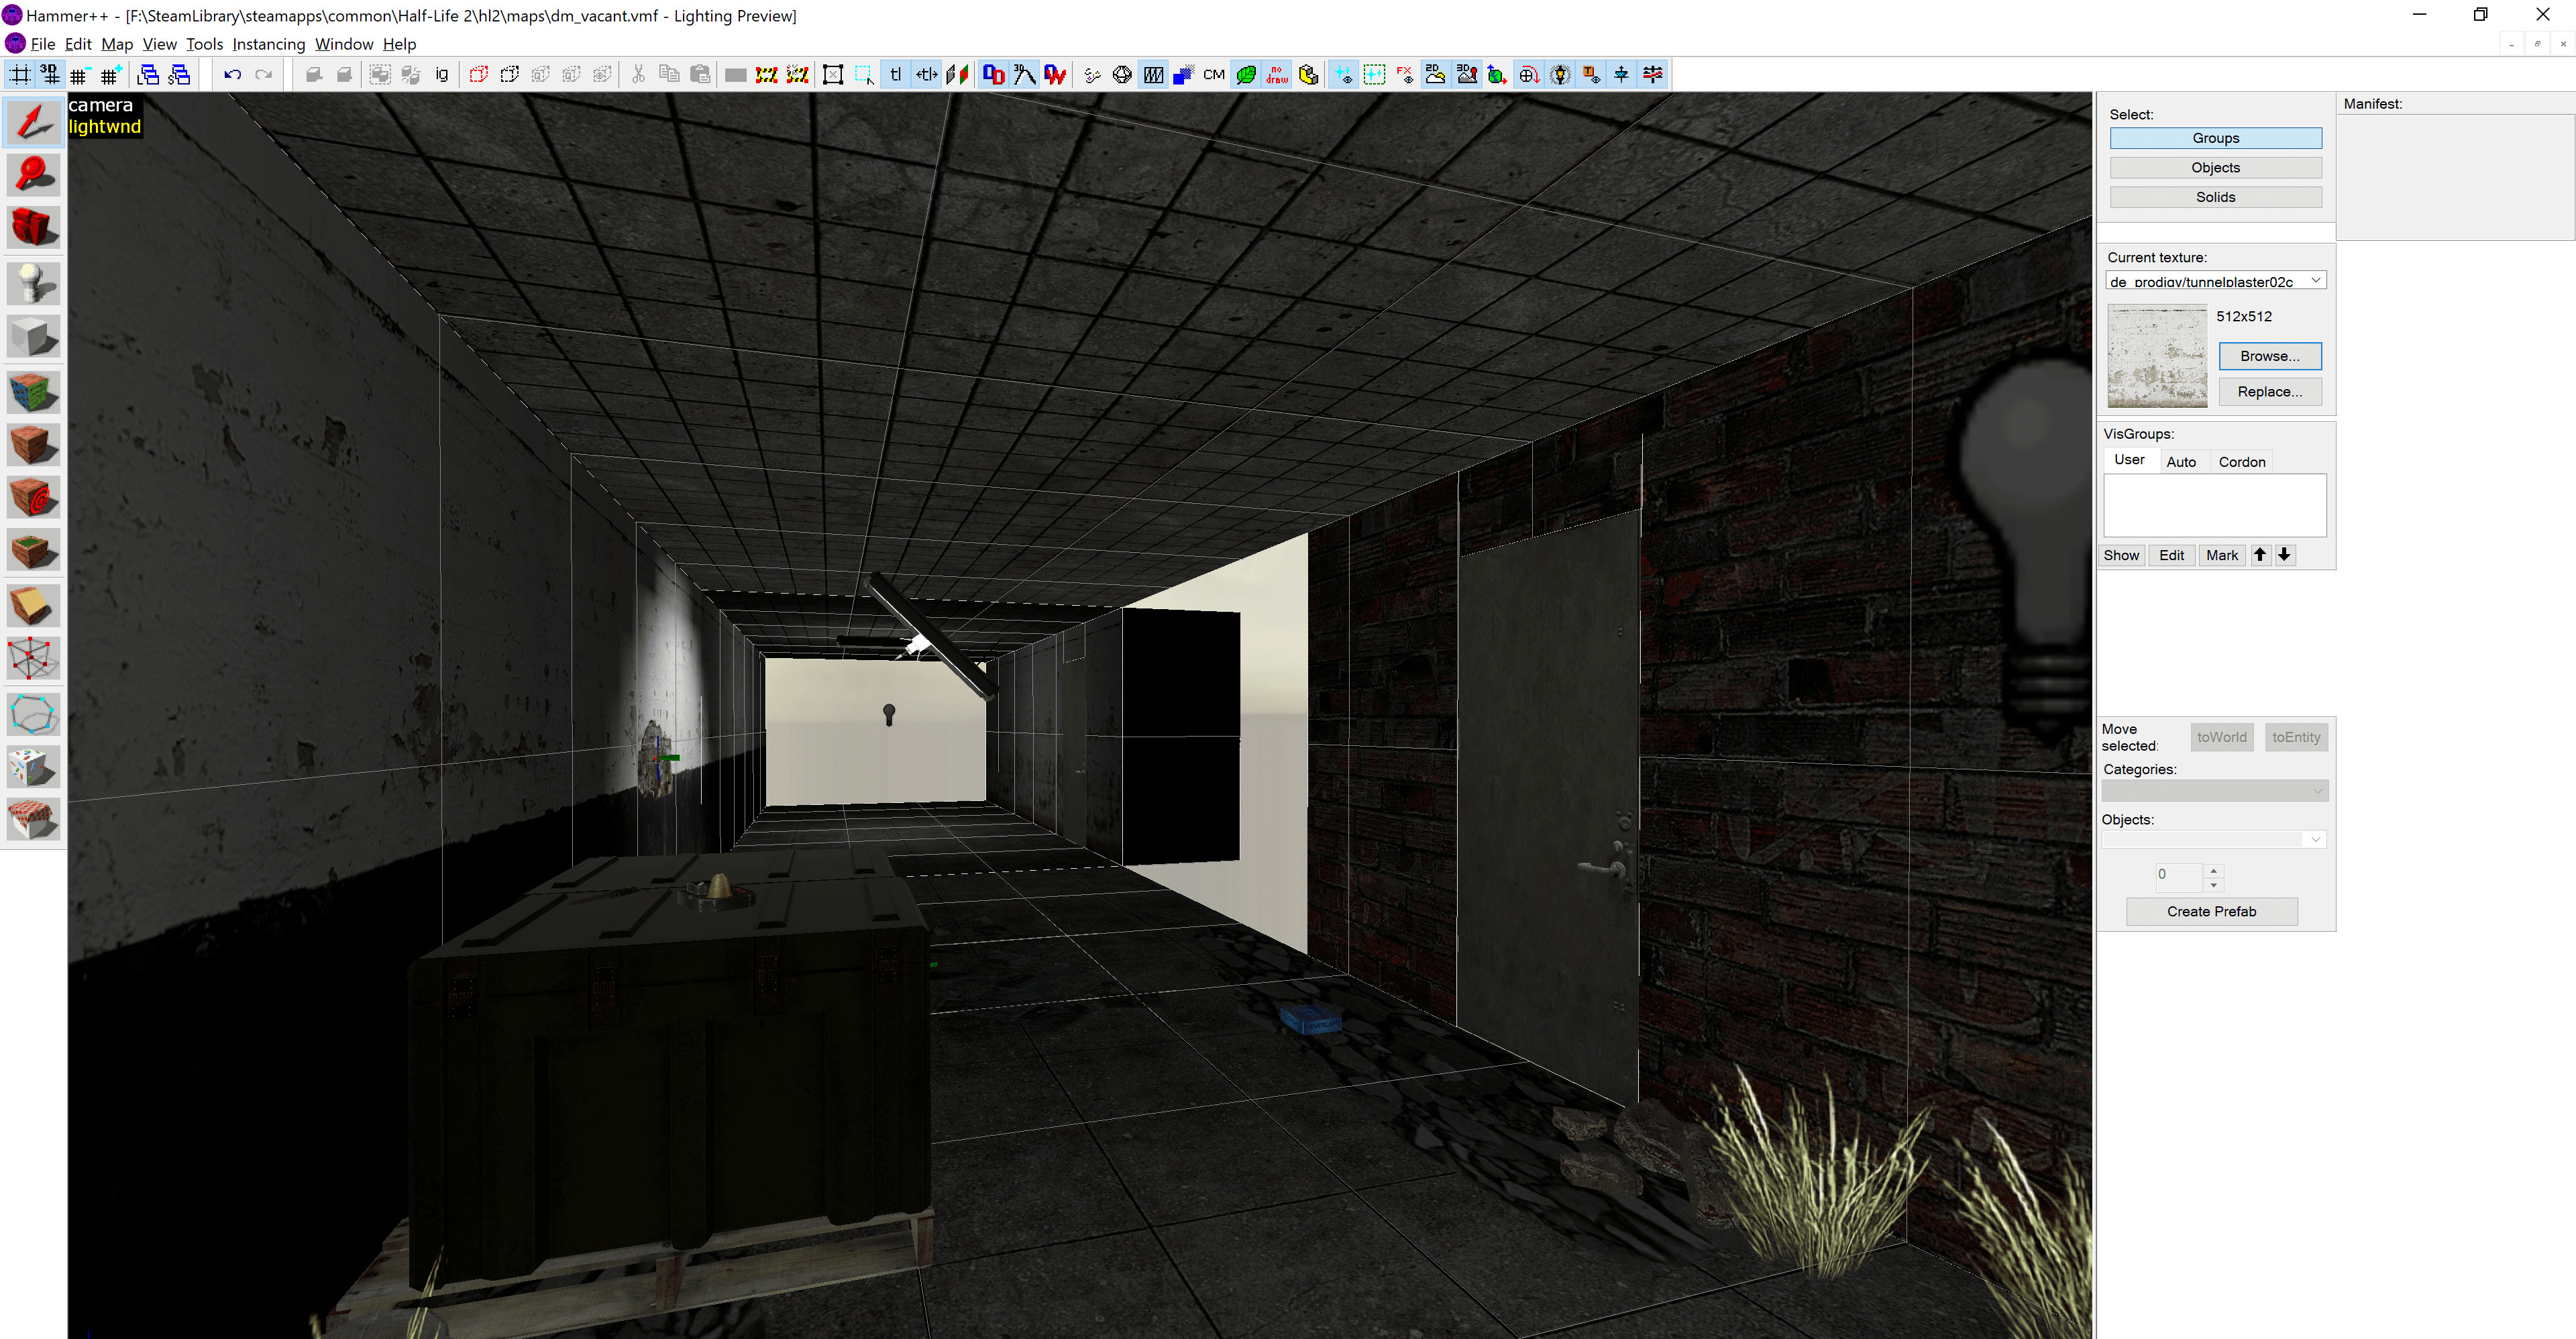Select the Camera tool
Image resolution: width=2576 pixels, height=1339 pixels.
[x=33, y=227]
